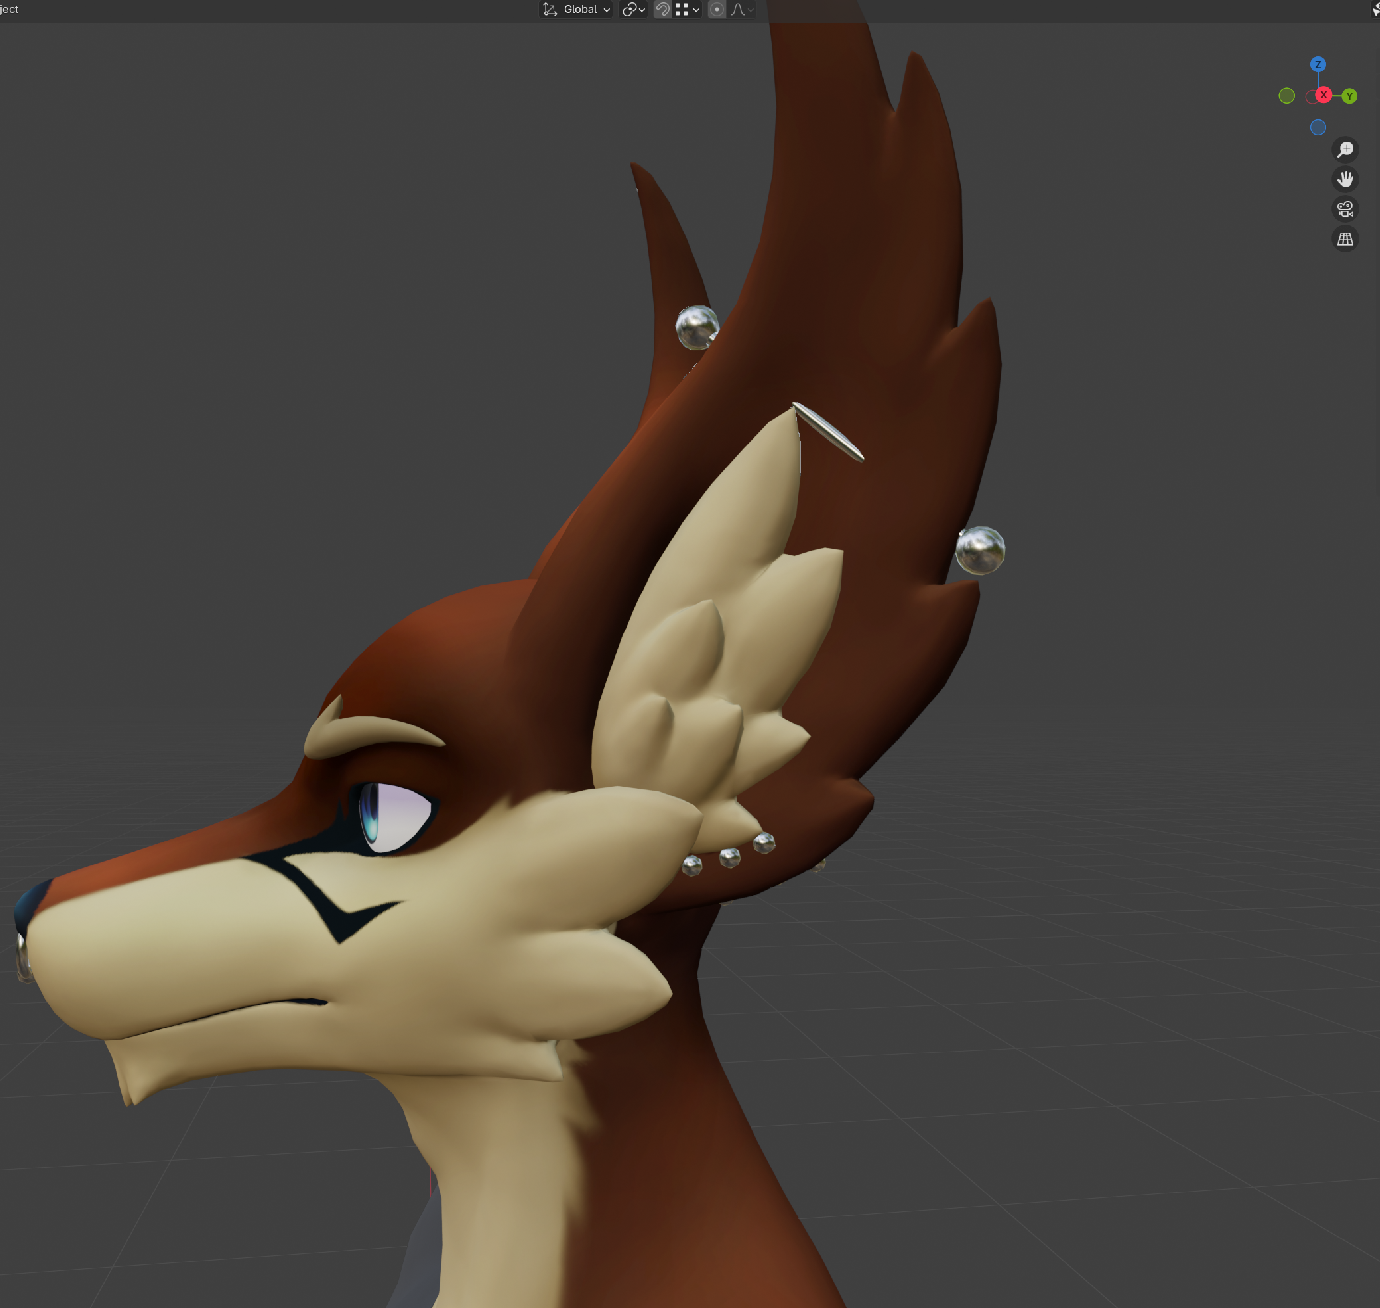The width and height of the screenshot is (1380, 1308).
Task: Open the partially visible Object menu
Action: [x=9, y=9]
